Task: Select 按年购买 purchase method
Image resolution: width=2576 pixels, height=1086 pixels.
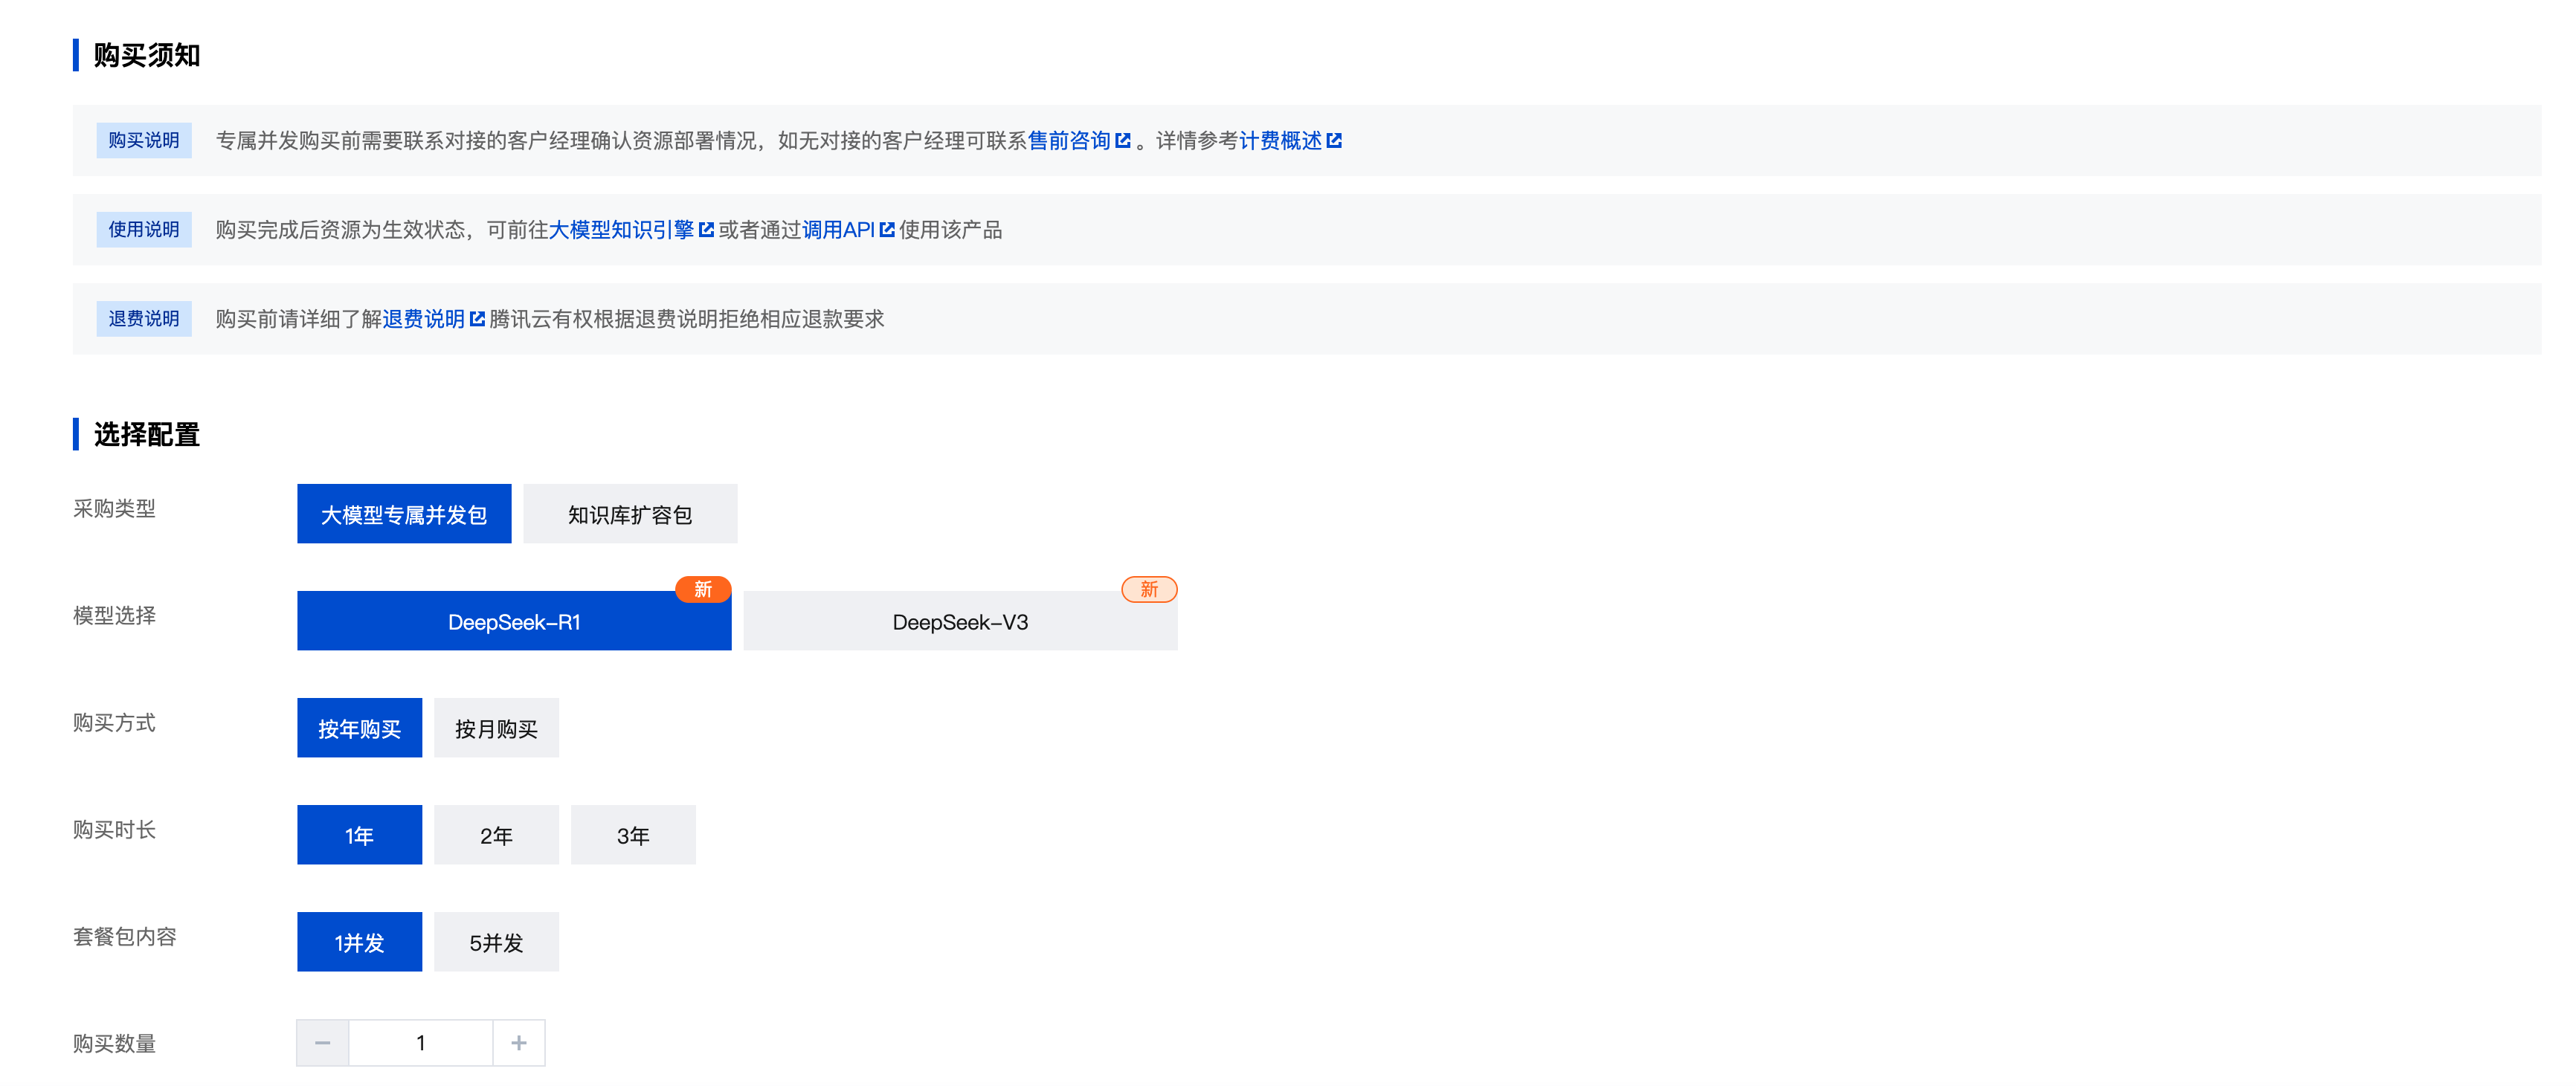Action: pyautogui.click(x=359, y=728)
